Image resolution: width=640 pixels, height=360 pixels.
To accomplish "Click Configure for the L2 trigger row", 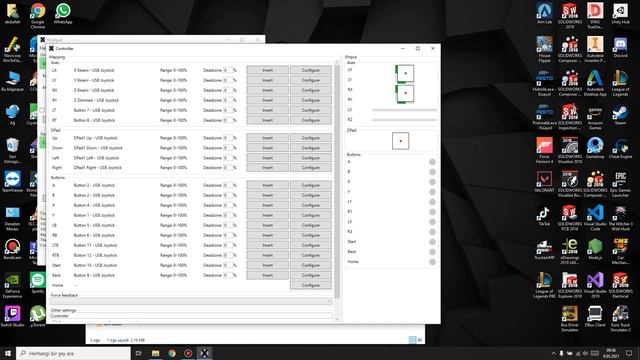I will (x=311, y=110).
